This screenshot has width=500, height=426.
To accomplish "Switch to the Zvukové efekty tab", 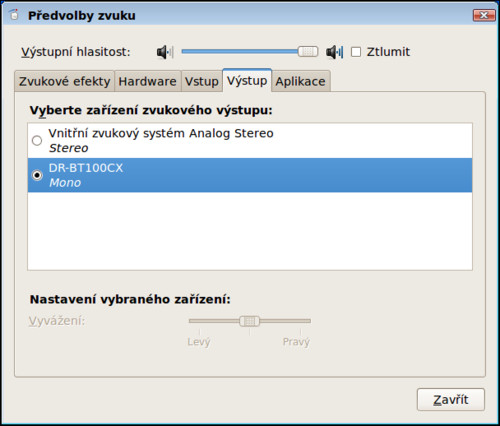I will pyautogui.click(x=64, y=81).
